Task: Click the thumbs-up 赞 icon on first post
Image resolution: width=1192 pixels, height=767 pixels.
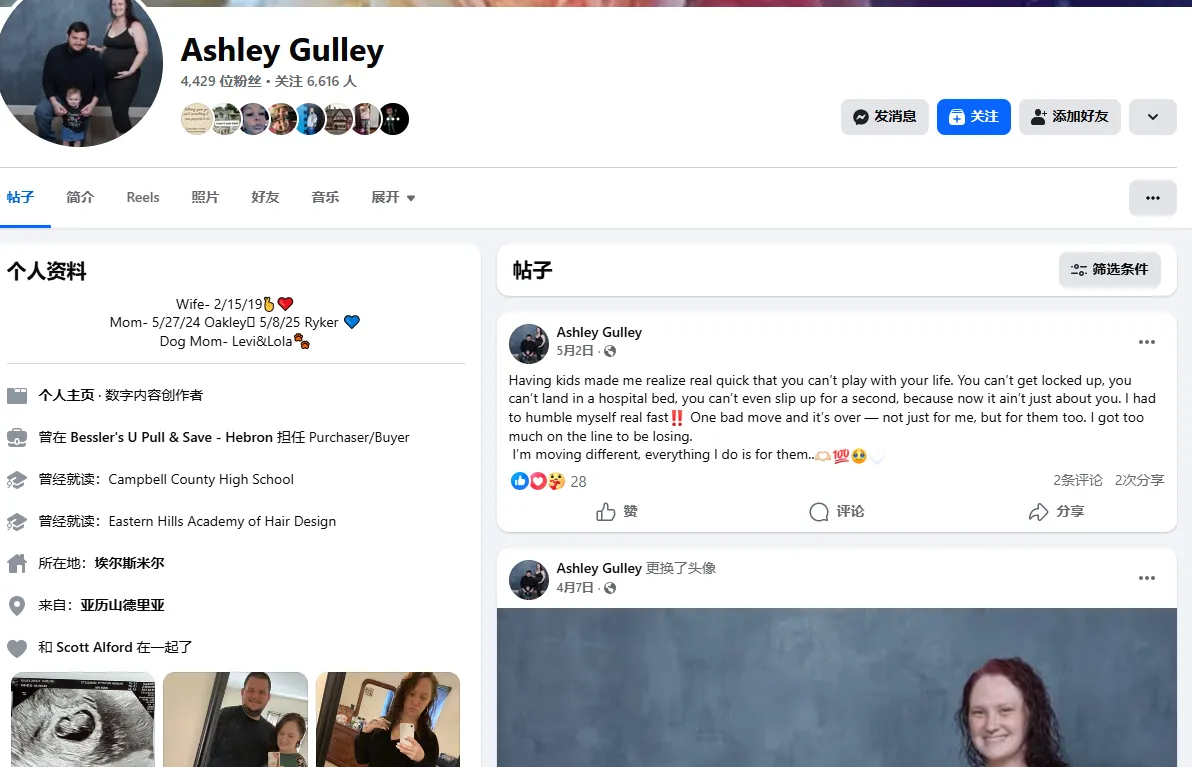Action: 605,512
